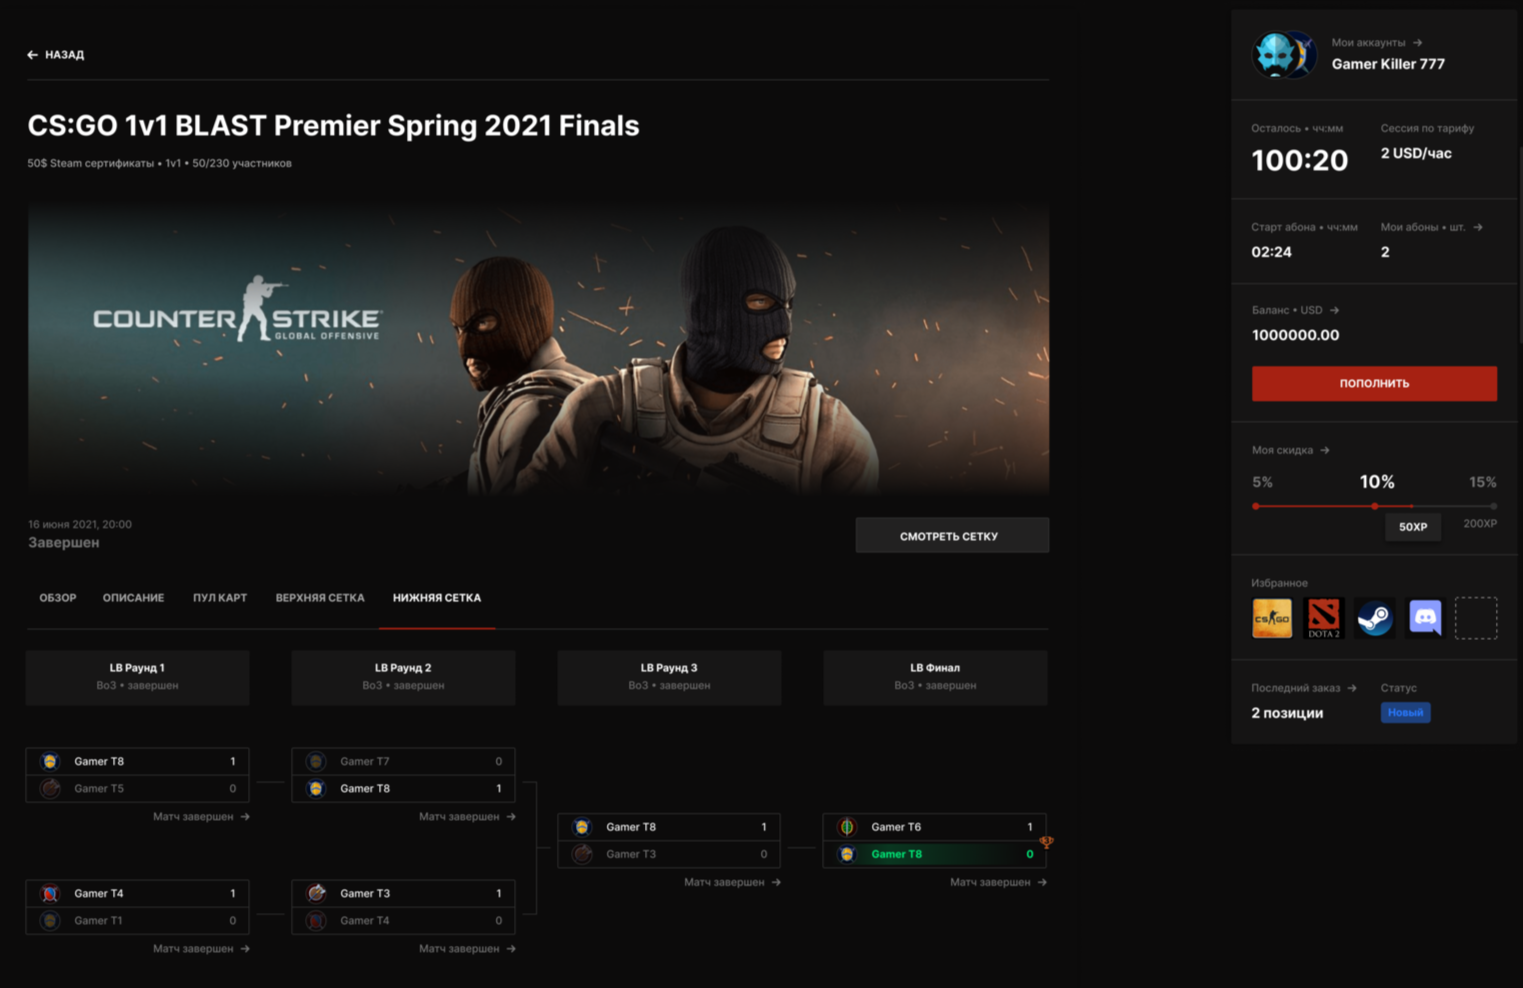Viewport: 1523px width, 988px height.
Task: Switch to ВЕРХНЯЯ СЕТКА tab
Action: [320, 598]
